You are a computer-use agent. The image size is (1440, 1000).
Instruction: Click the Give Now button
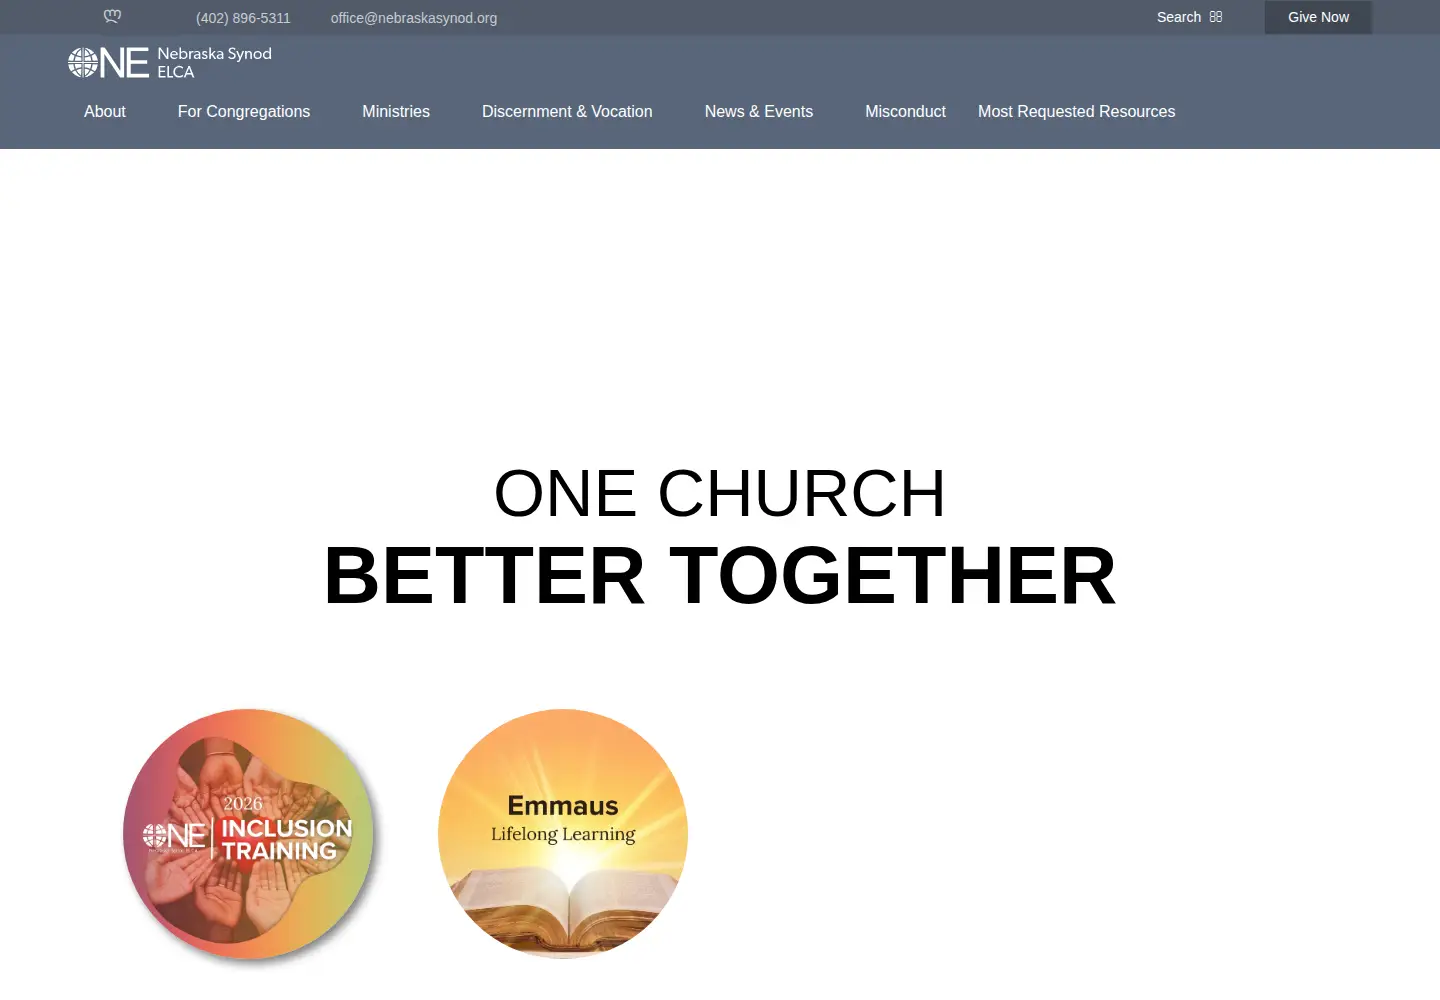click(1318, 17)
